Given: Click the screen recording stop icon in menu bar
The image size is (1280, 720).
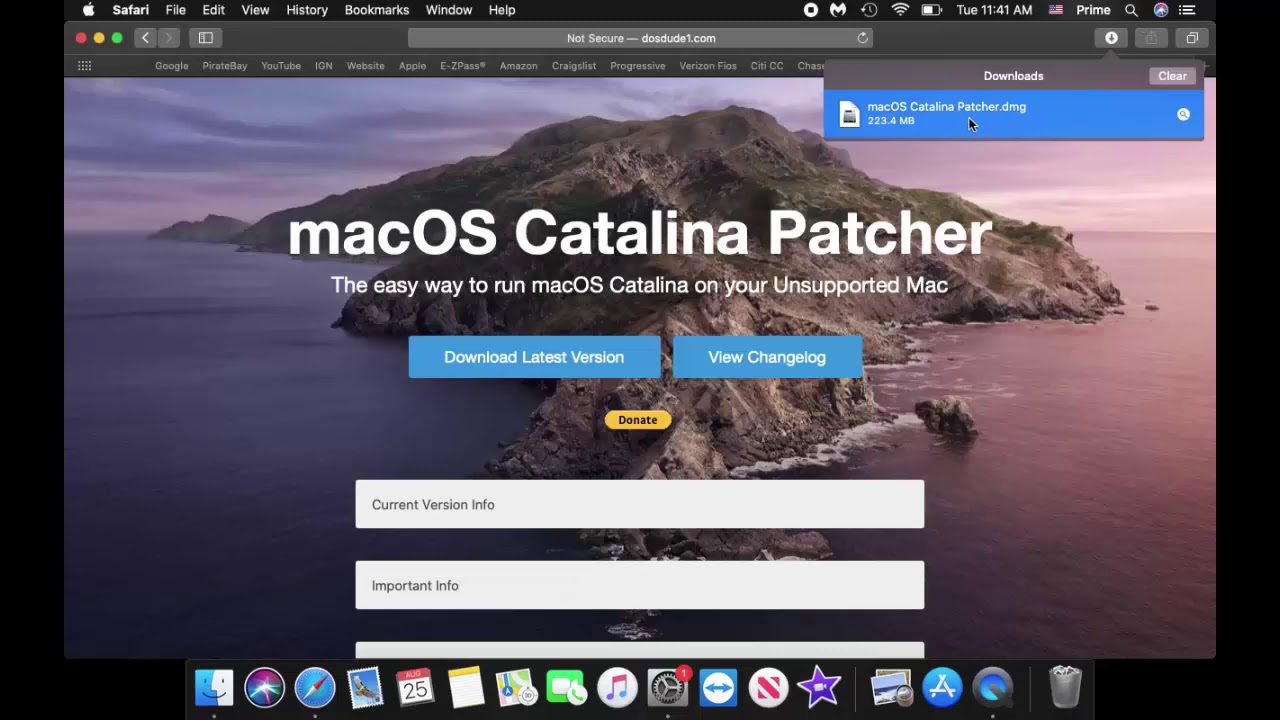Looking at the screenshot, I should pos(811,10).
